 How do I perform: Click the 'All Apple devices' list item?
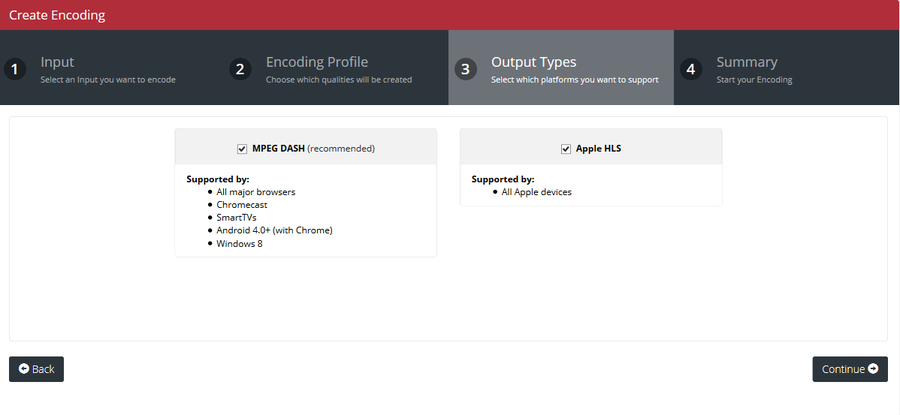pos(537,192)
